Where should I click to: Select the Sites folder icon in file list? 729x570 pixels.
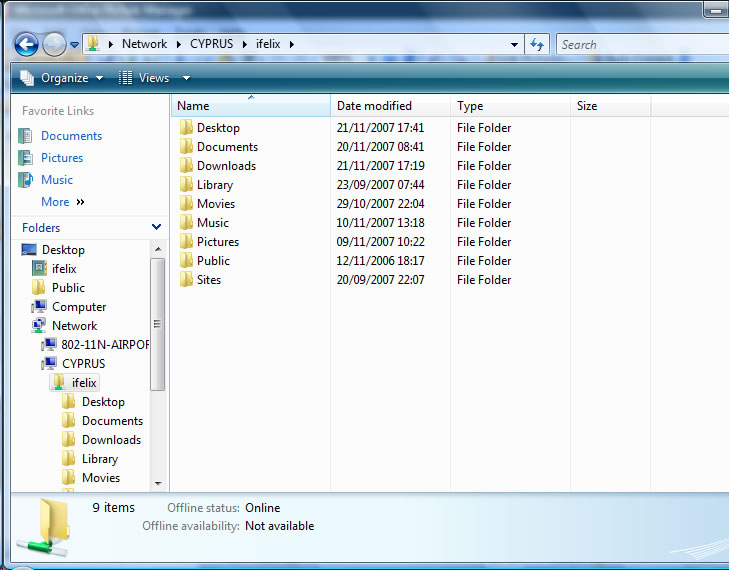point(186,280)
